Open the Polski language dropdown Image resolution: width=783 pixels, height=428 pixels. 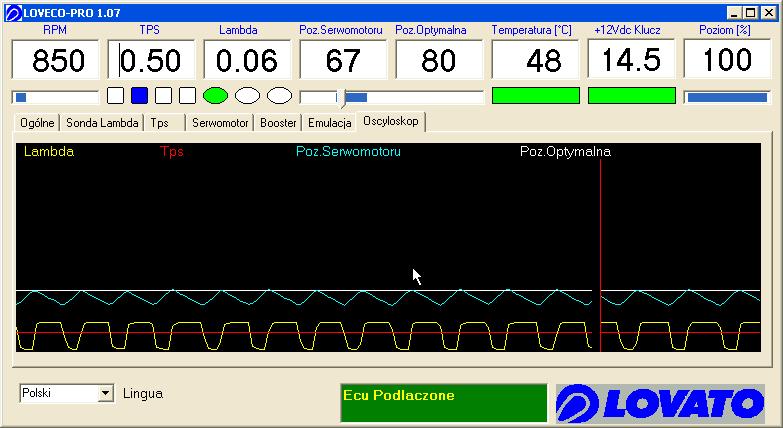pos(105,394)
